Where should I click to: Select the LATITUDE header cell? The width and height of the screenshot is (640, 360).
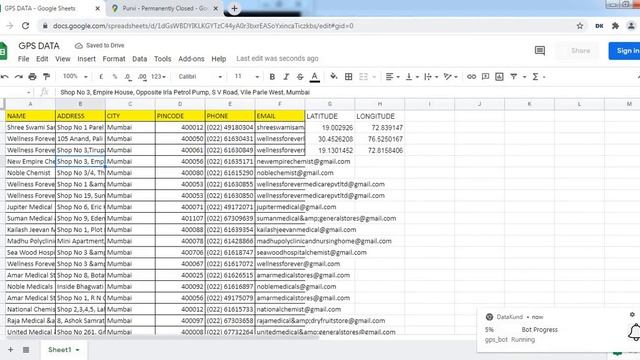[330, 116]
